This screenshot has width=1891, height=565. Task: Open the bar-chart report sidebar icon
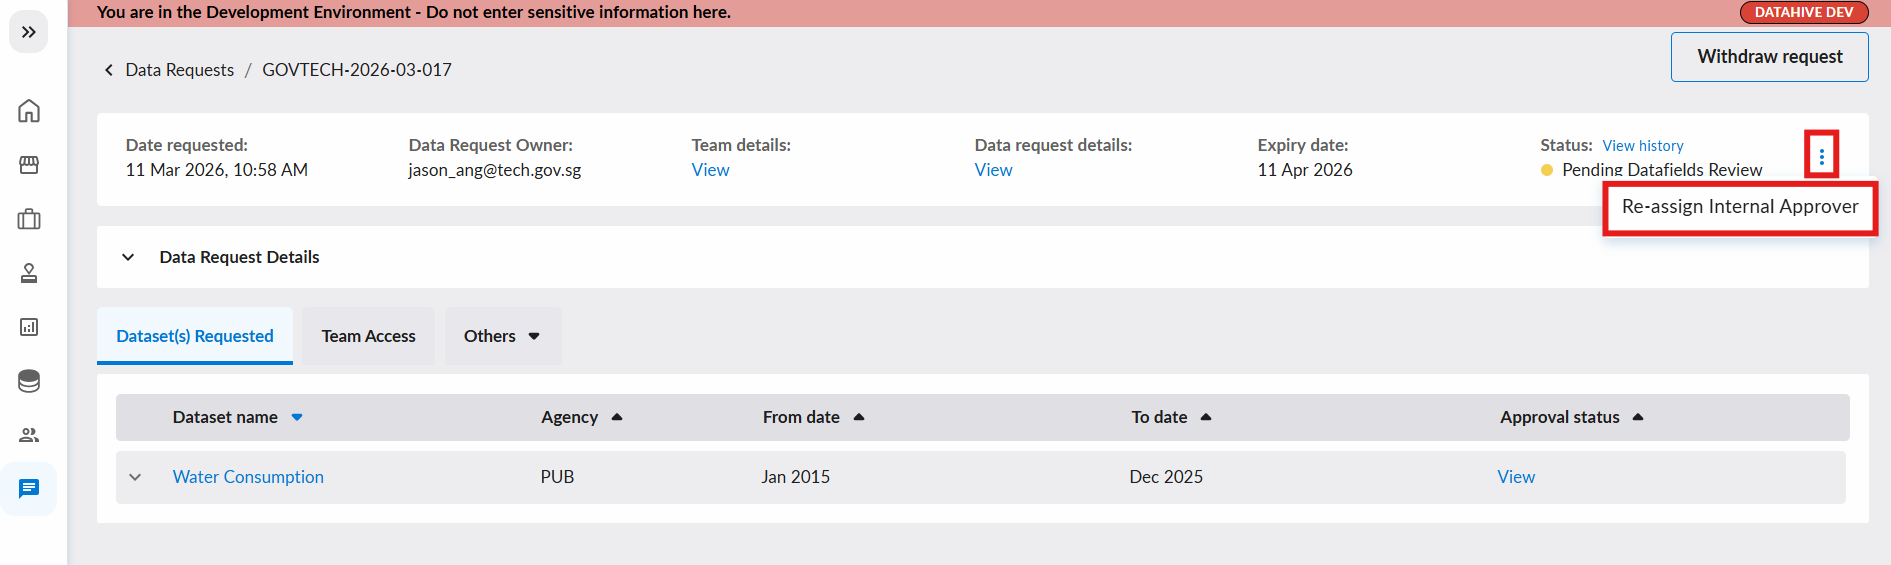click(x=29, y=327)
